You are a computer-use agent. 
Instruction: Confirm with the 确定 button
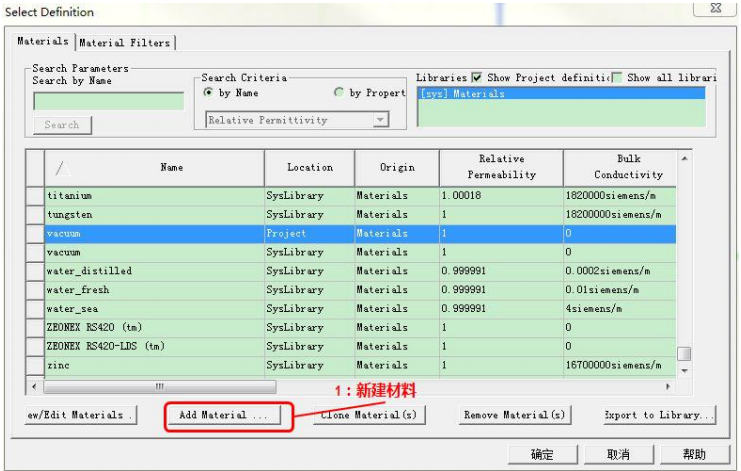543,454
